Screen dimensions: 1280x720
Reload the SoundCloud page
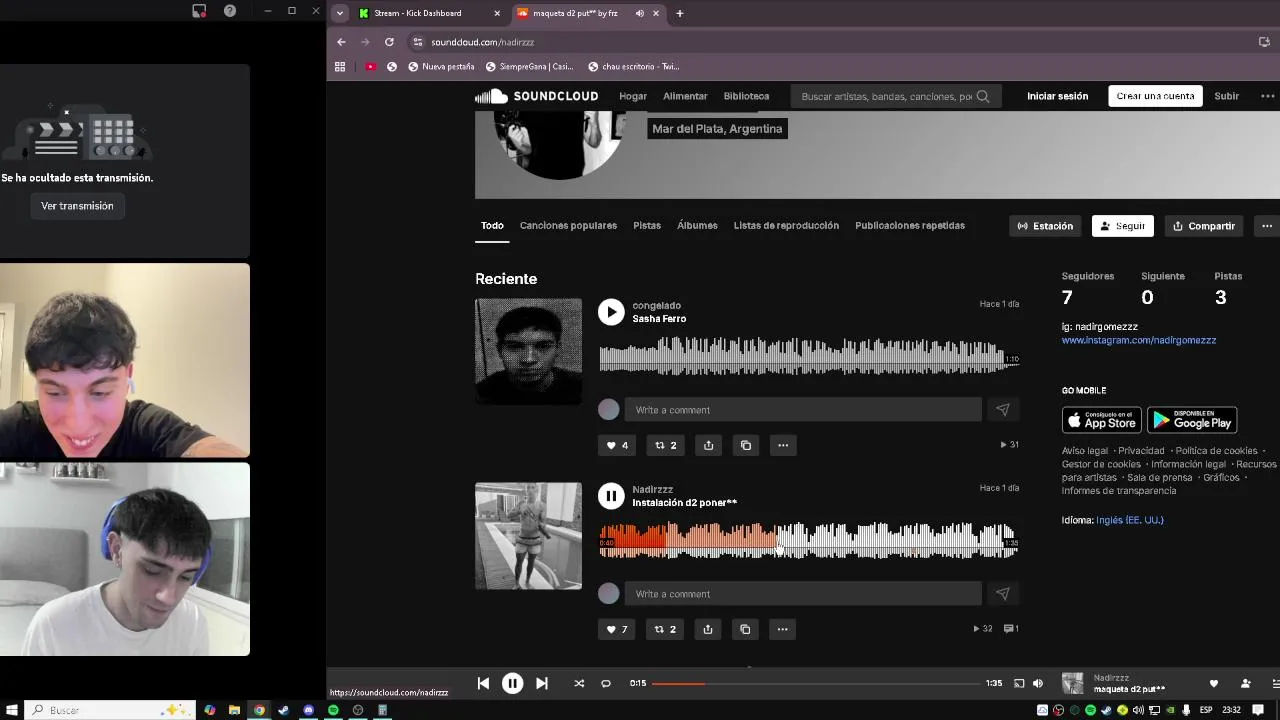click(389, 42)
